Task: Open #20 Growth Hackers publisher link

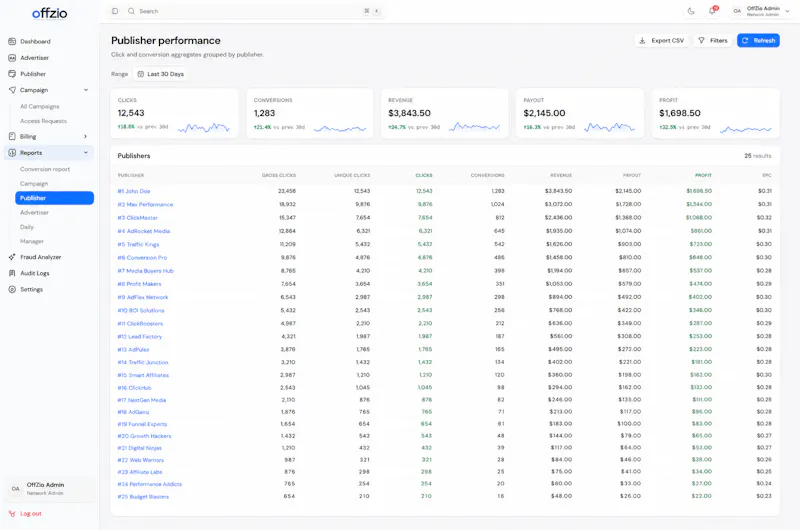Action: [144, 436]
